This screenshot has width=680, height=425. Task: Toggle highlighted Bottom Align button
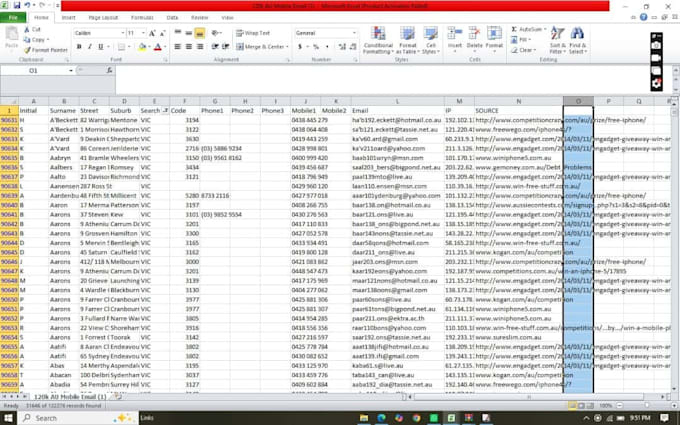click(x=199, y=33)
